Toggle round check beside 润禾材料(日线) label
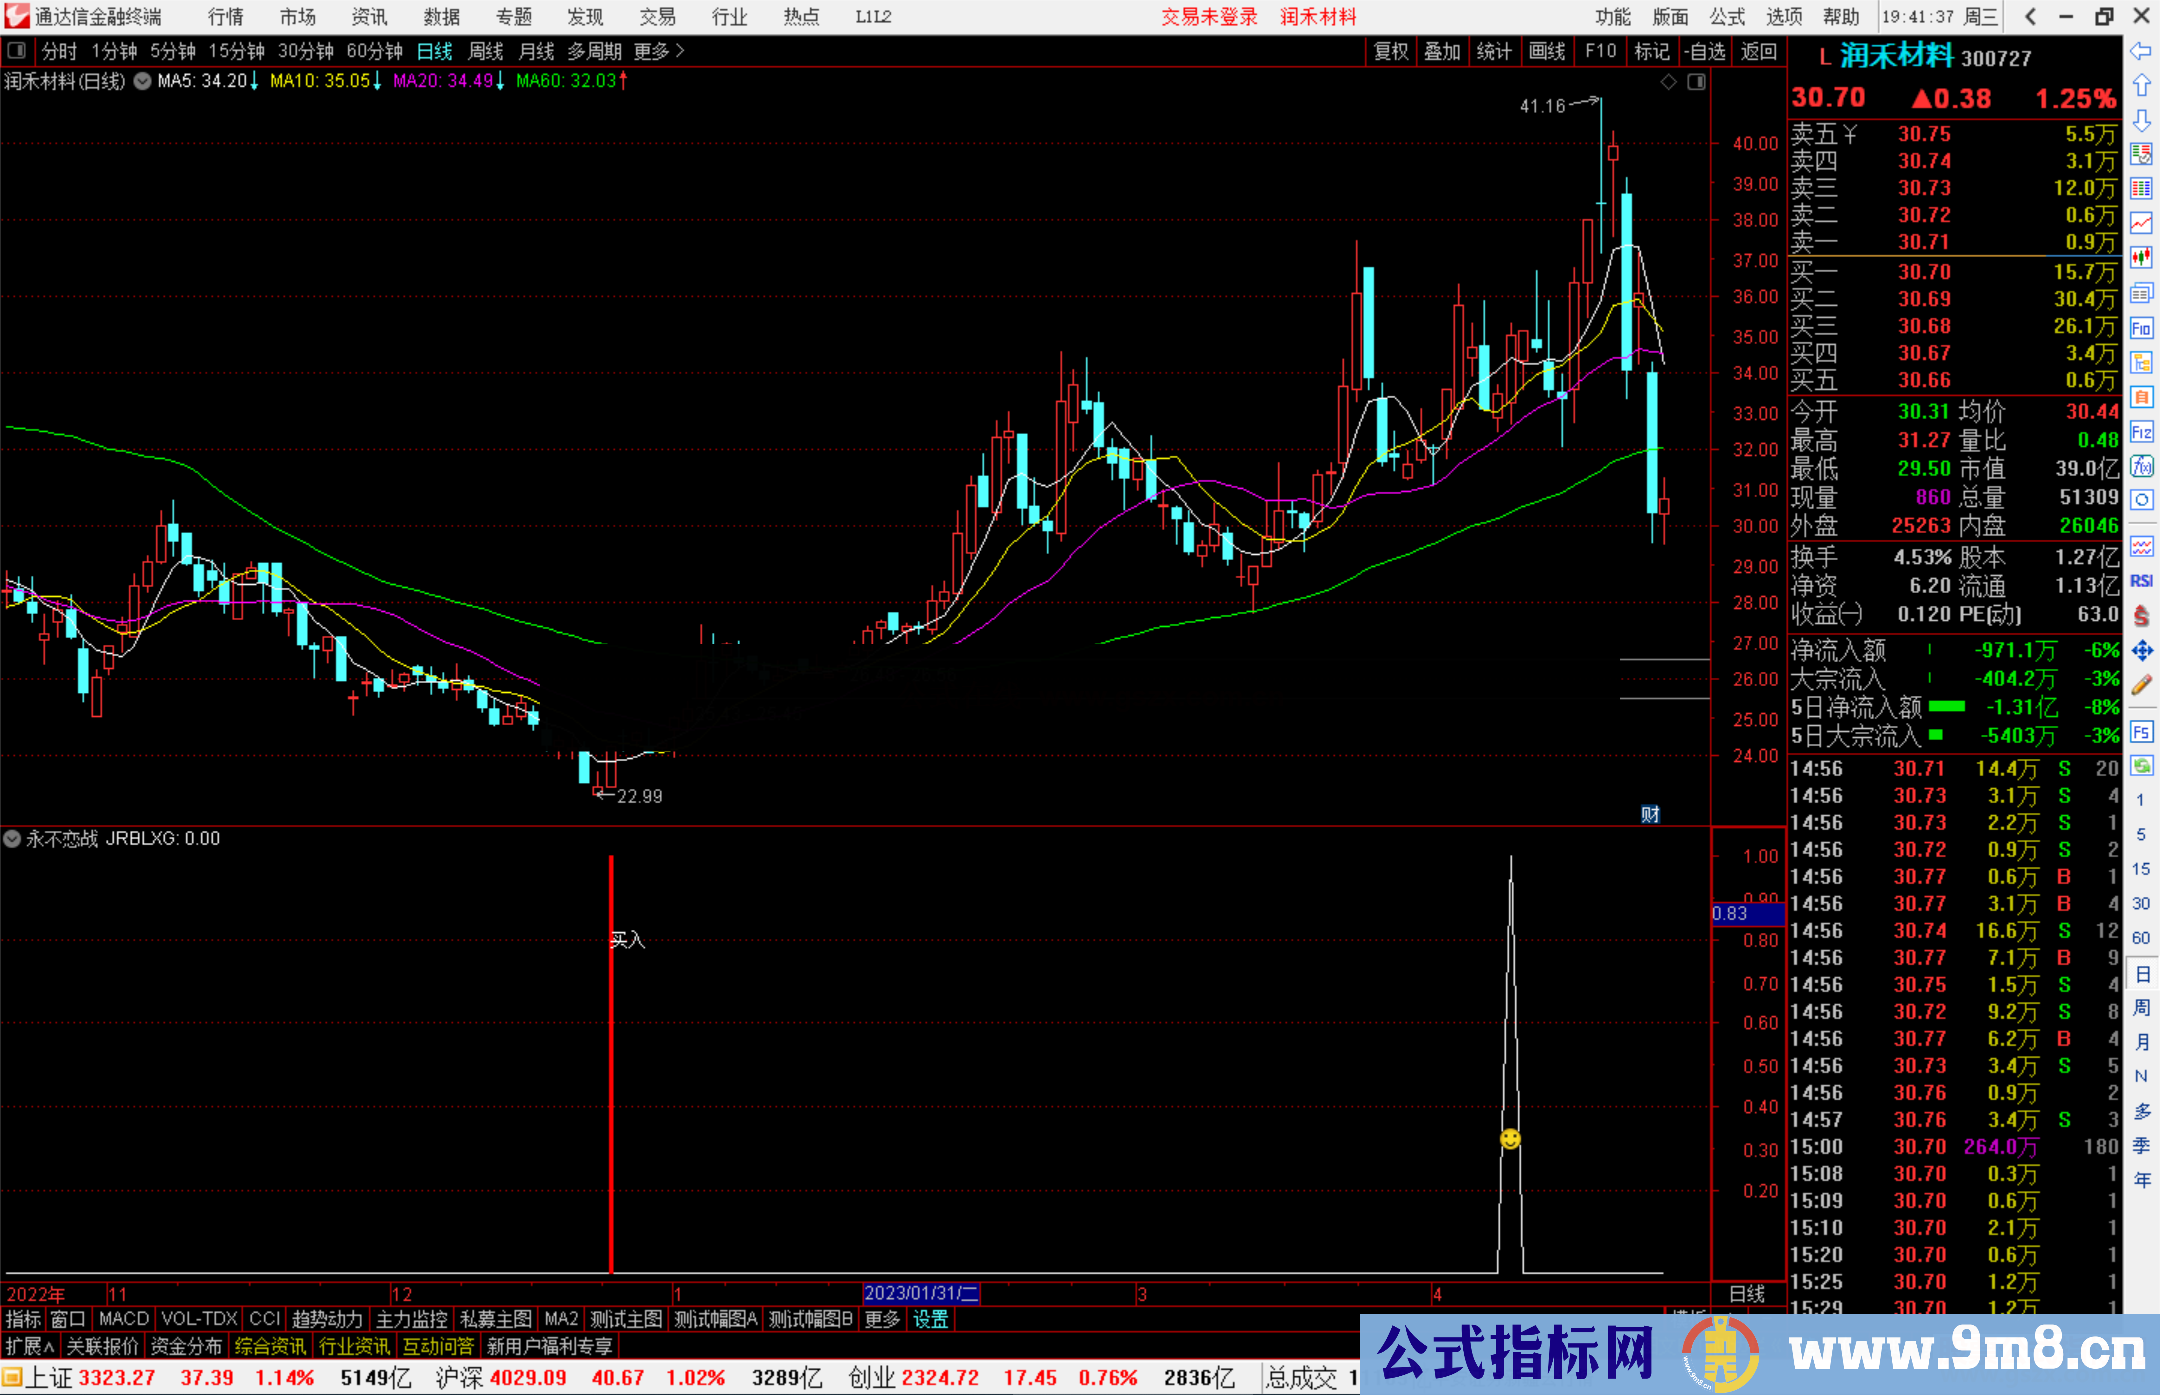 142,81
